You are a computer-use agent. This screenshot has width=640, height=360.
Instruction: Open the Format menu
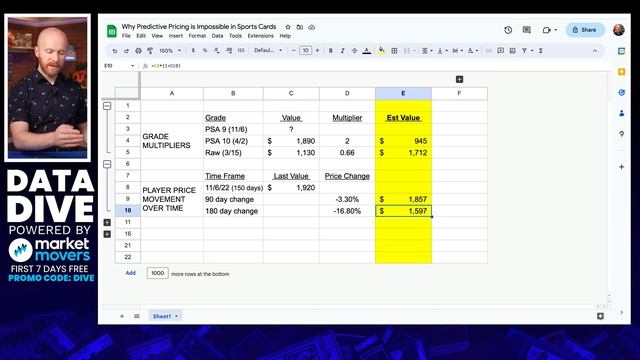coord(197,36)
